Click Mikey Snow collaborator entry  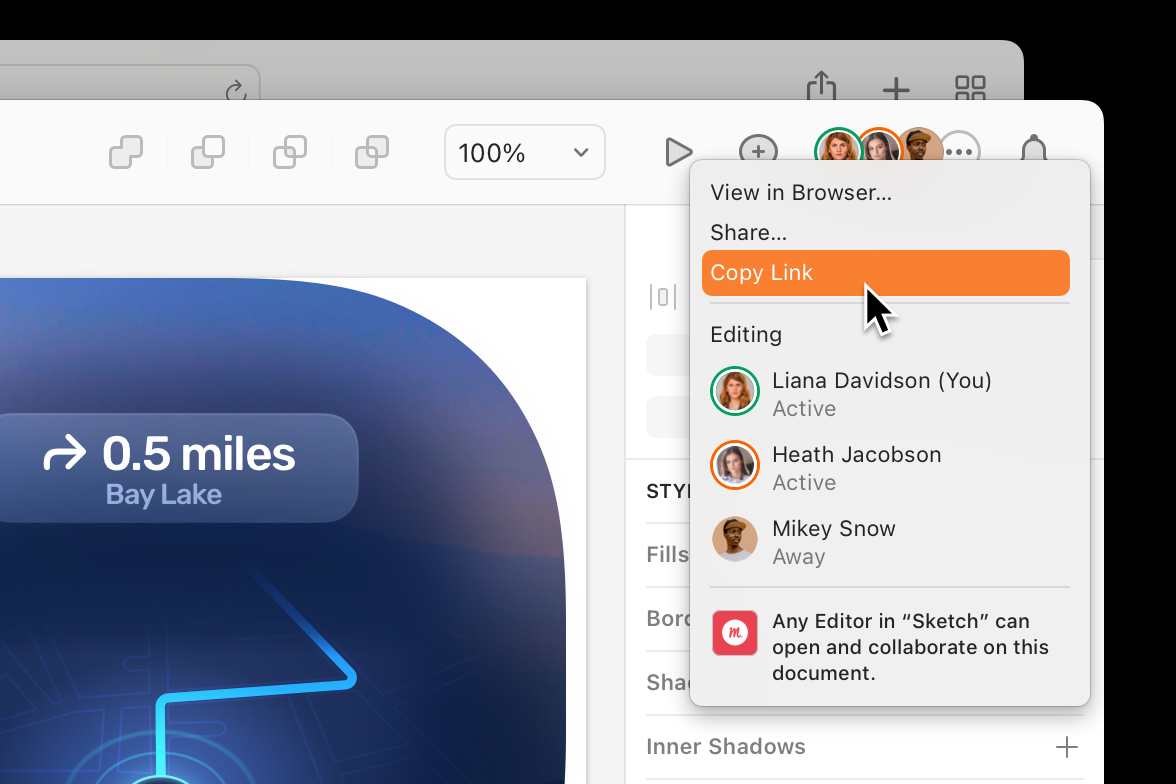click(x=833, y=541)
